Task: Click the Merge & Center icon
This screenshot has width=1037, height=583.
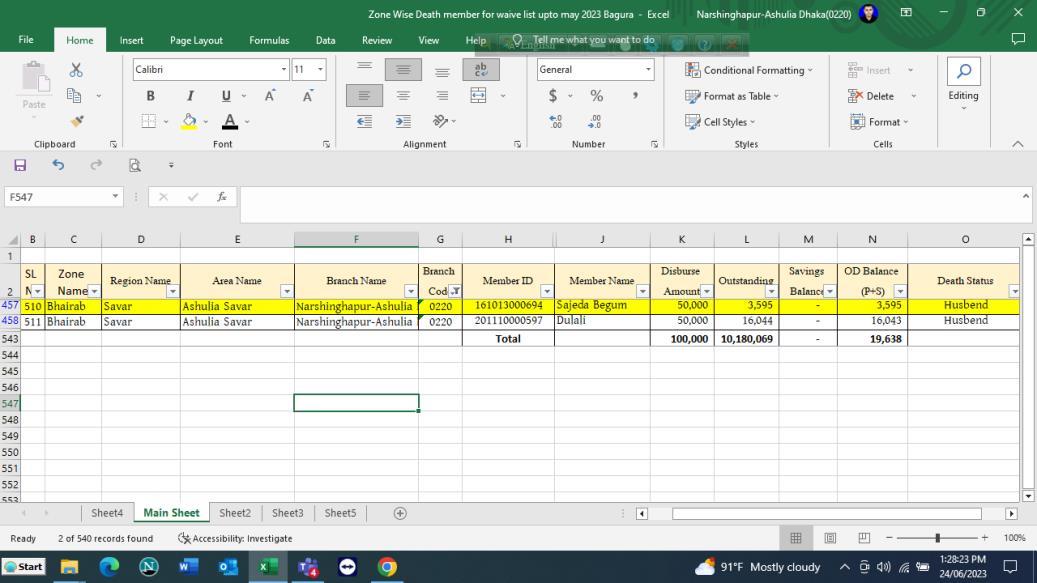Action: [478, 96]
